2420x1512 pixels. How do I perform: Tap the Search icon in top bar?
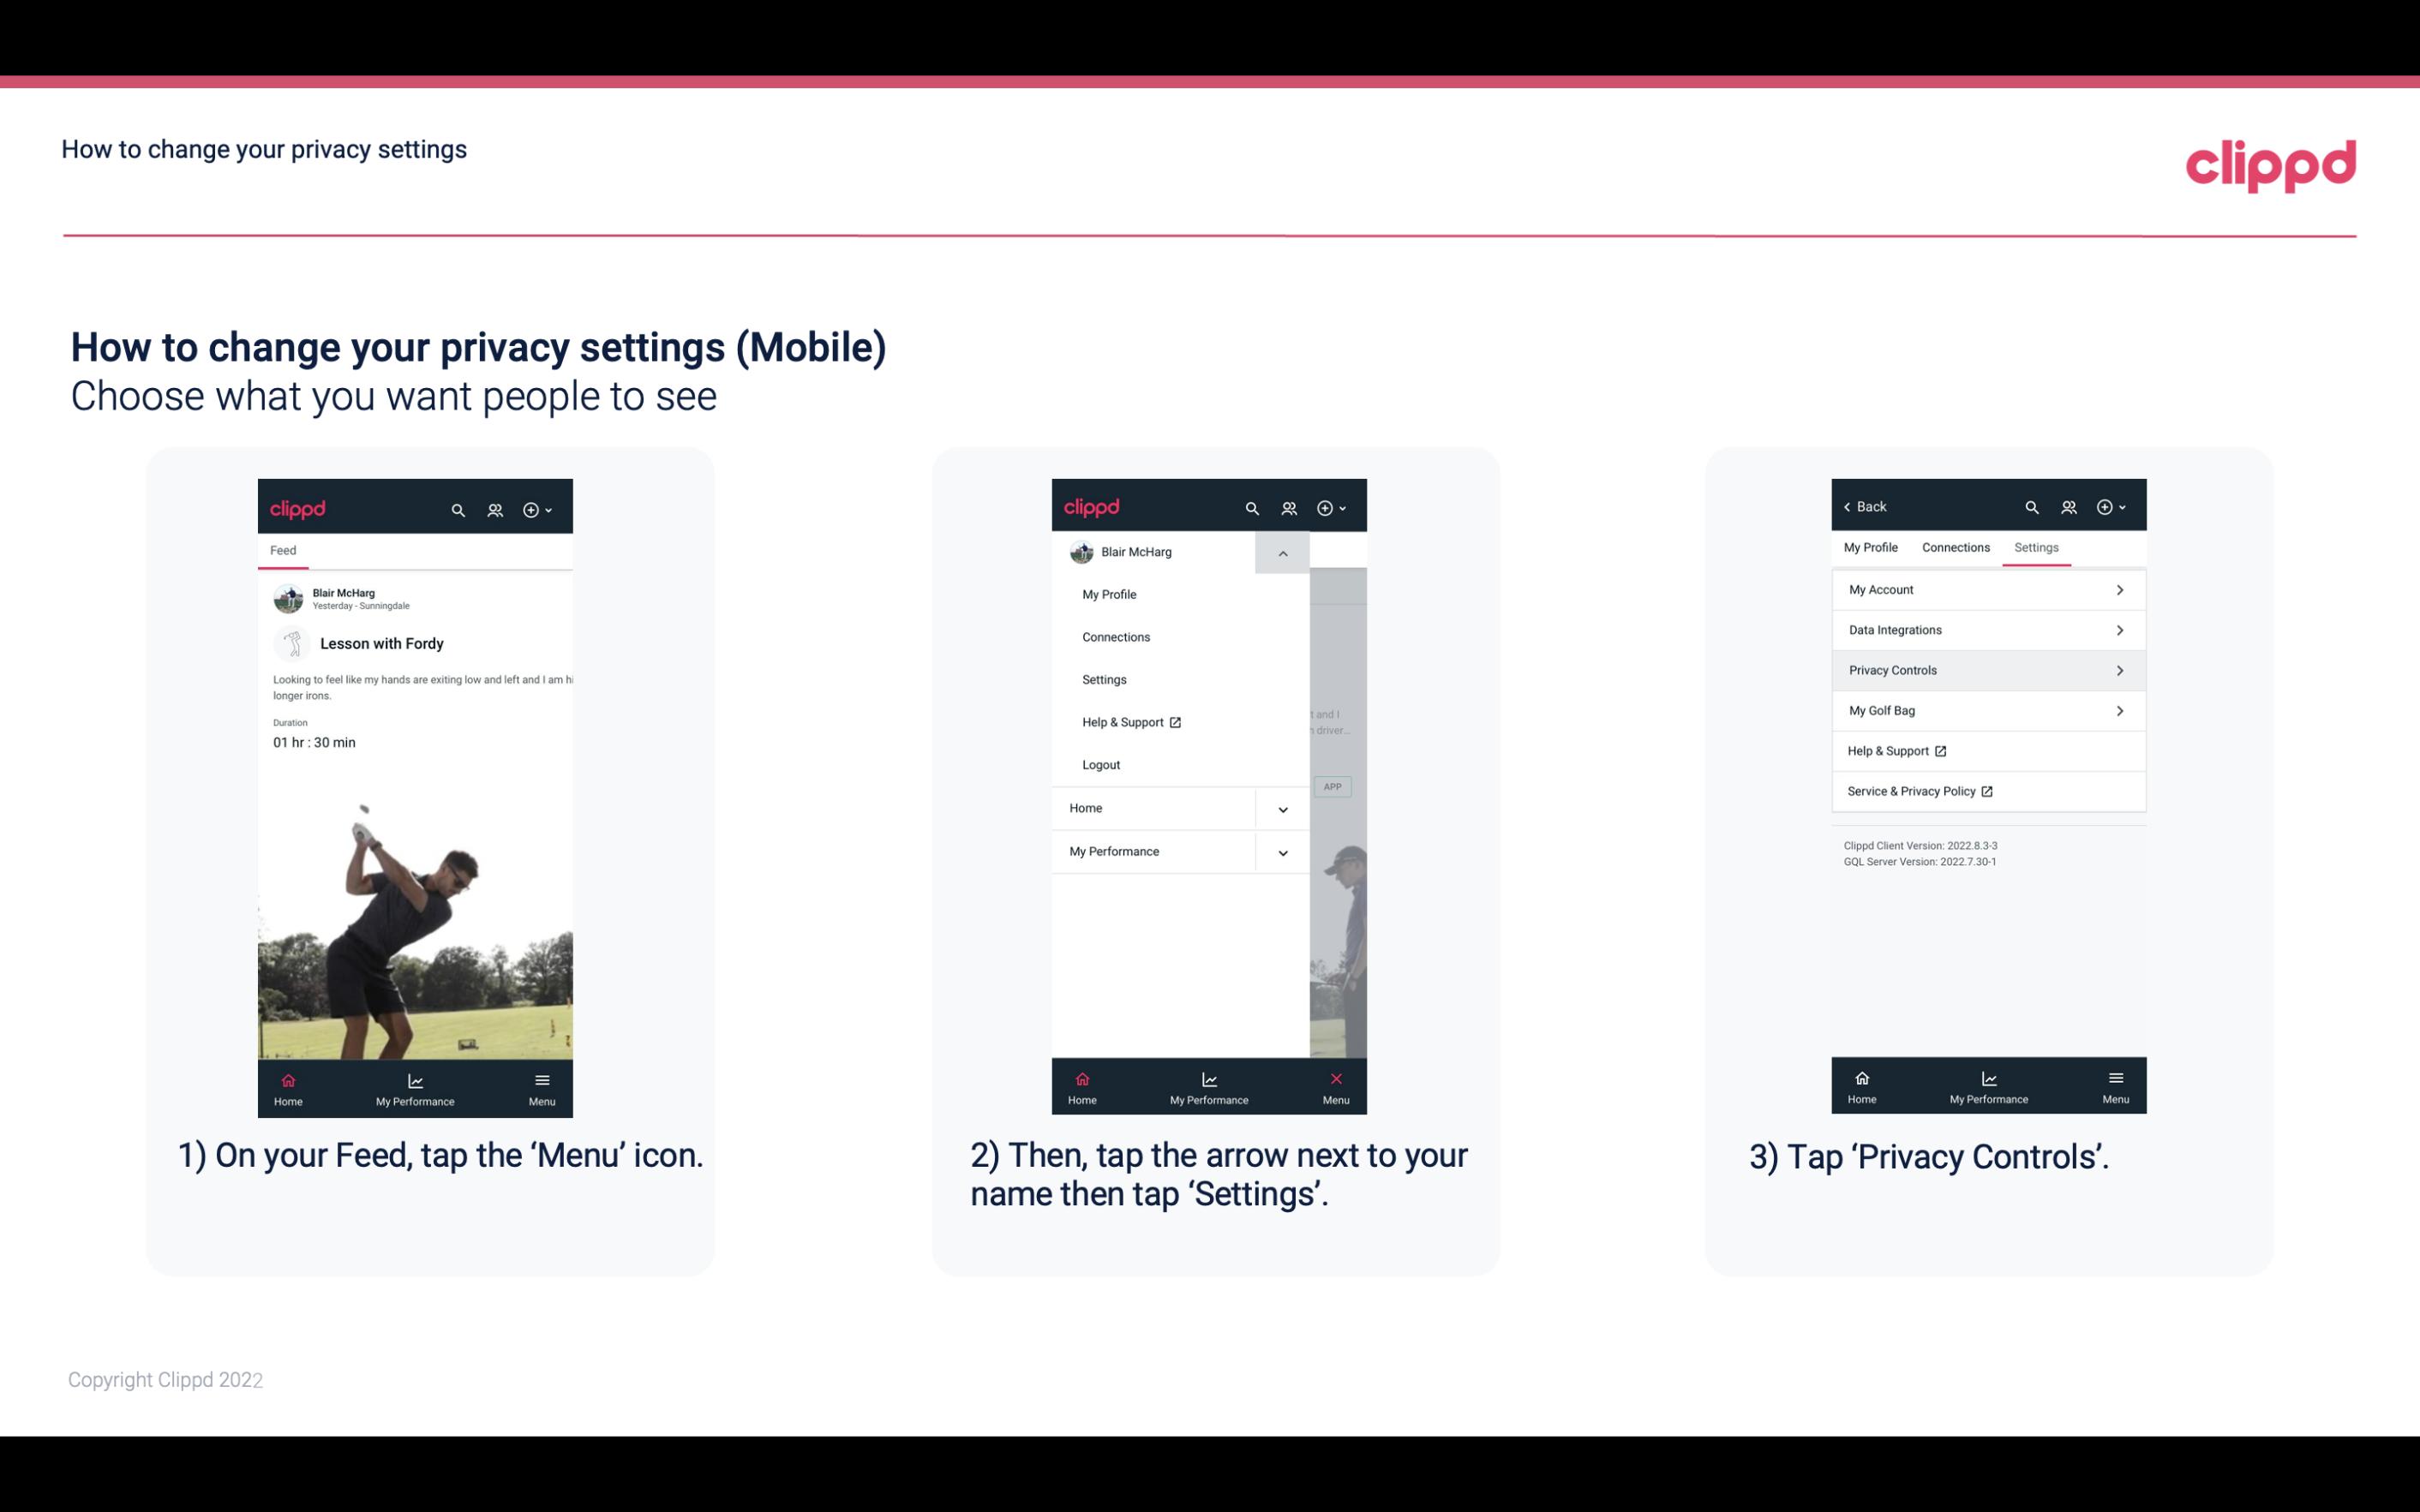(457, 509)
